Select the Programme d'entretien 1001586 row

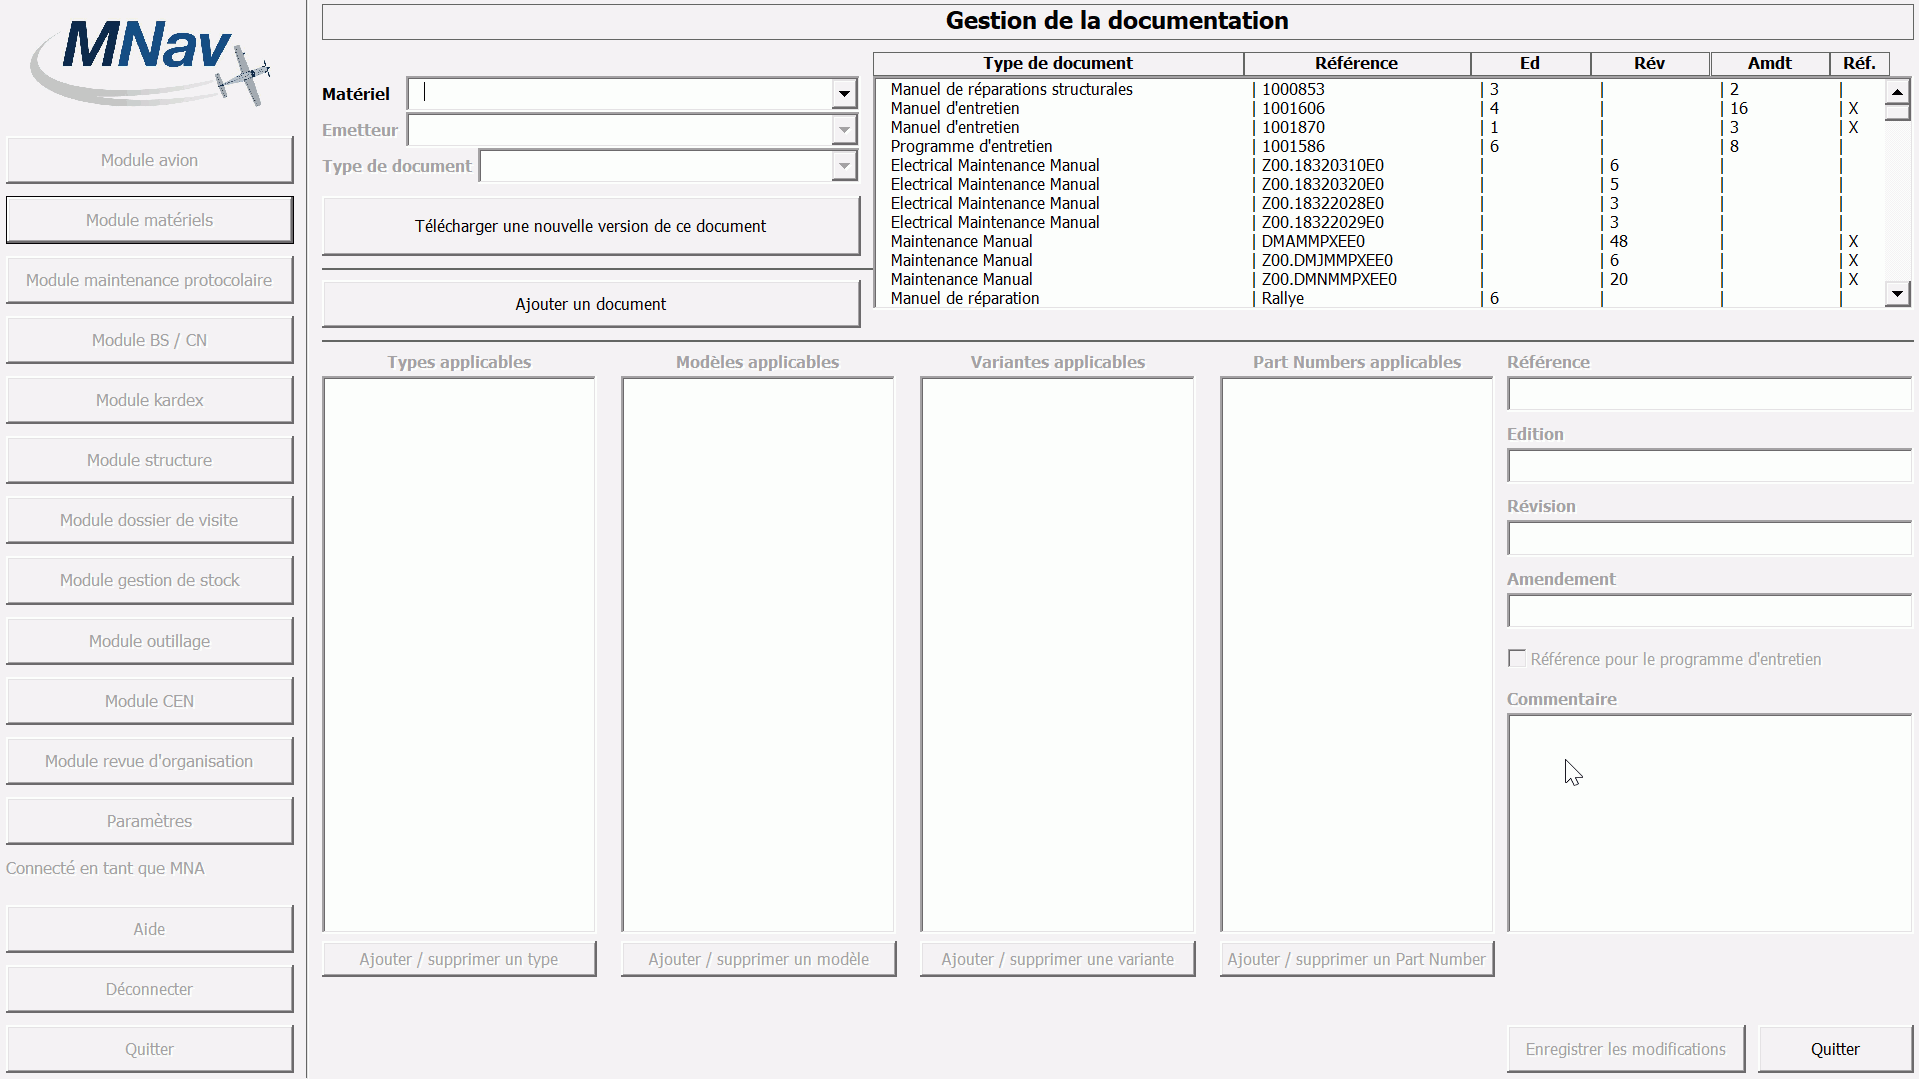click(1060, 146)
